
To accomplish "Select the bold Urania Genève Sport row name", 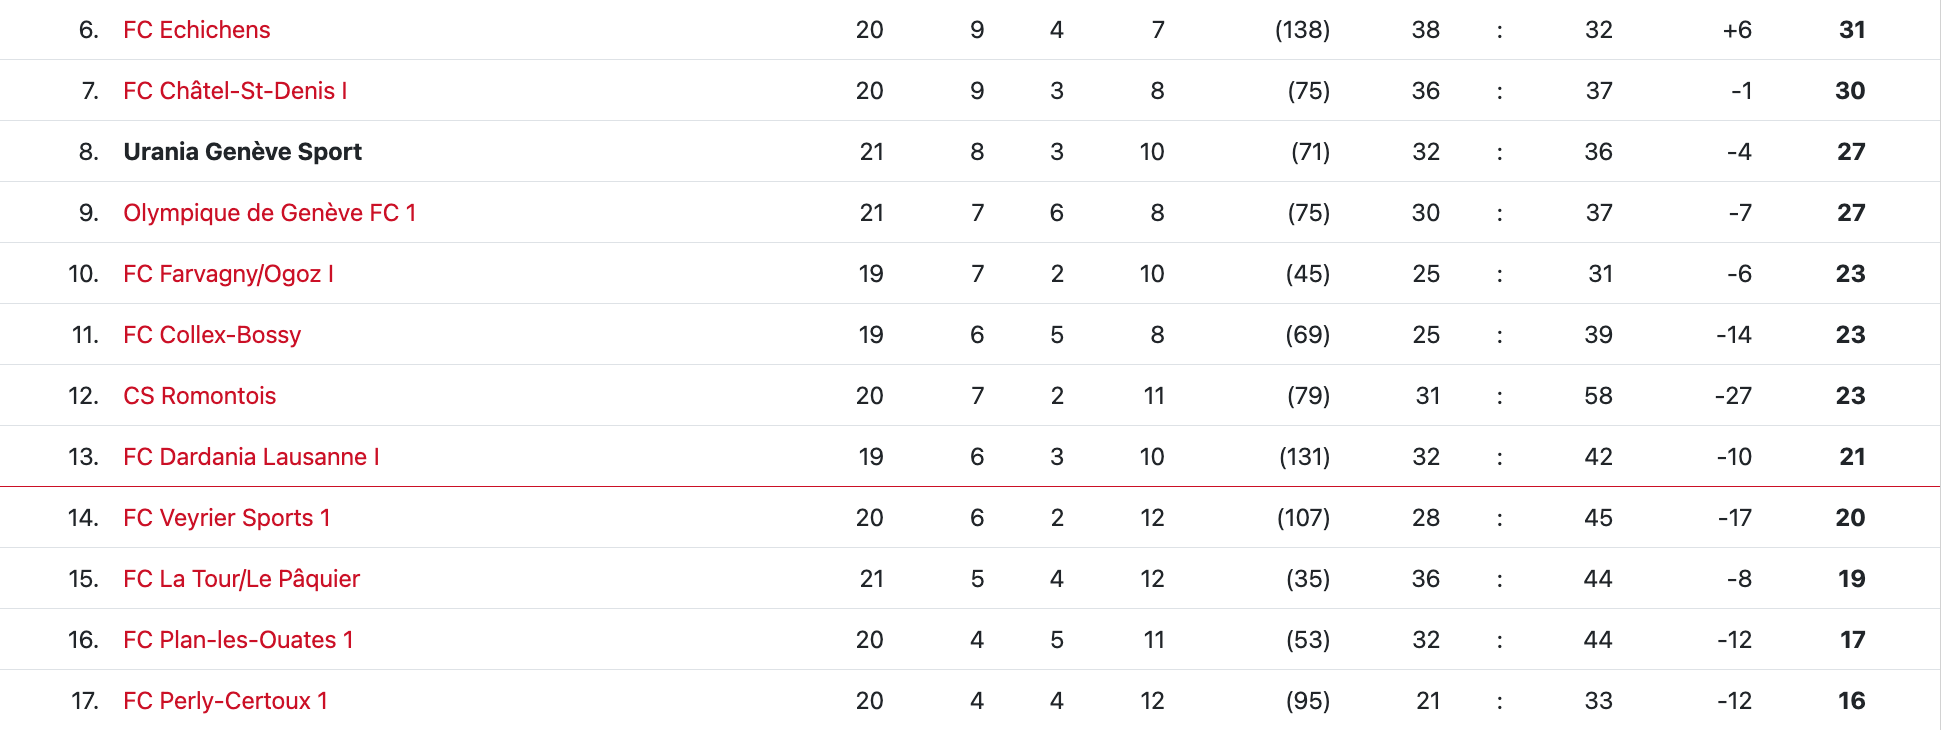I will [x=242, y=152].
